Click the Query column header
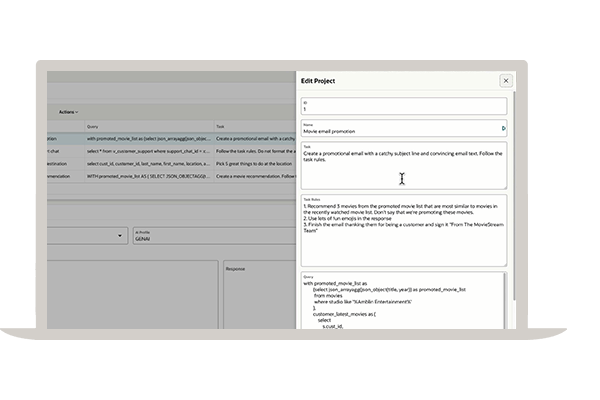 pyautogui.click(x=93, y=127)
